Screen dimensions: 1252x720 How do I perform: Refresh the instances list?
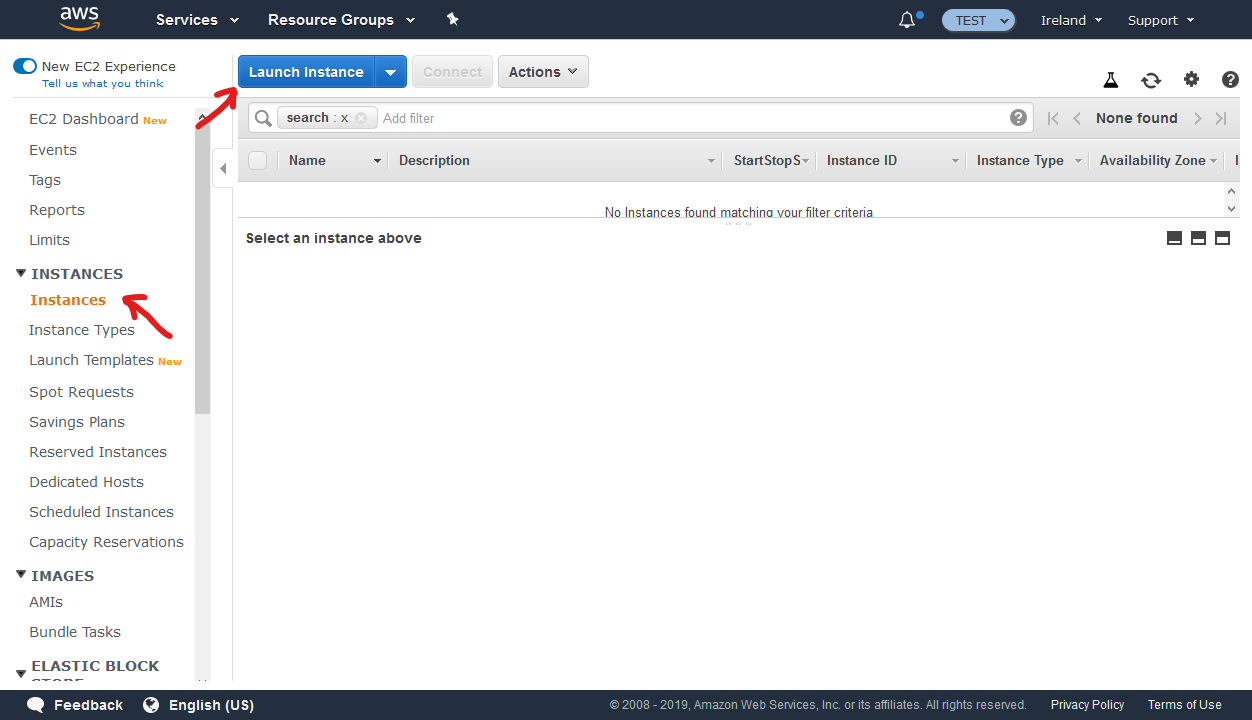[1151, 80]
